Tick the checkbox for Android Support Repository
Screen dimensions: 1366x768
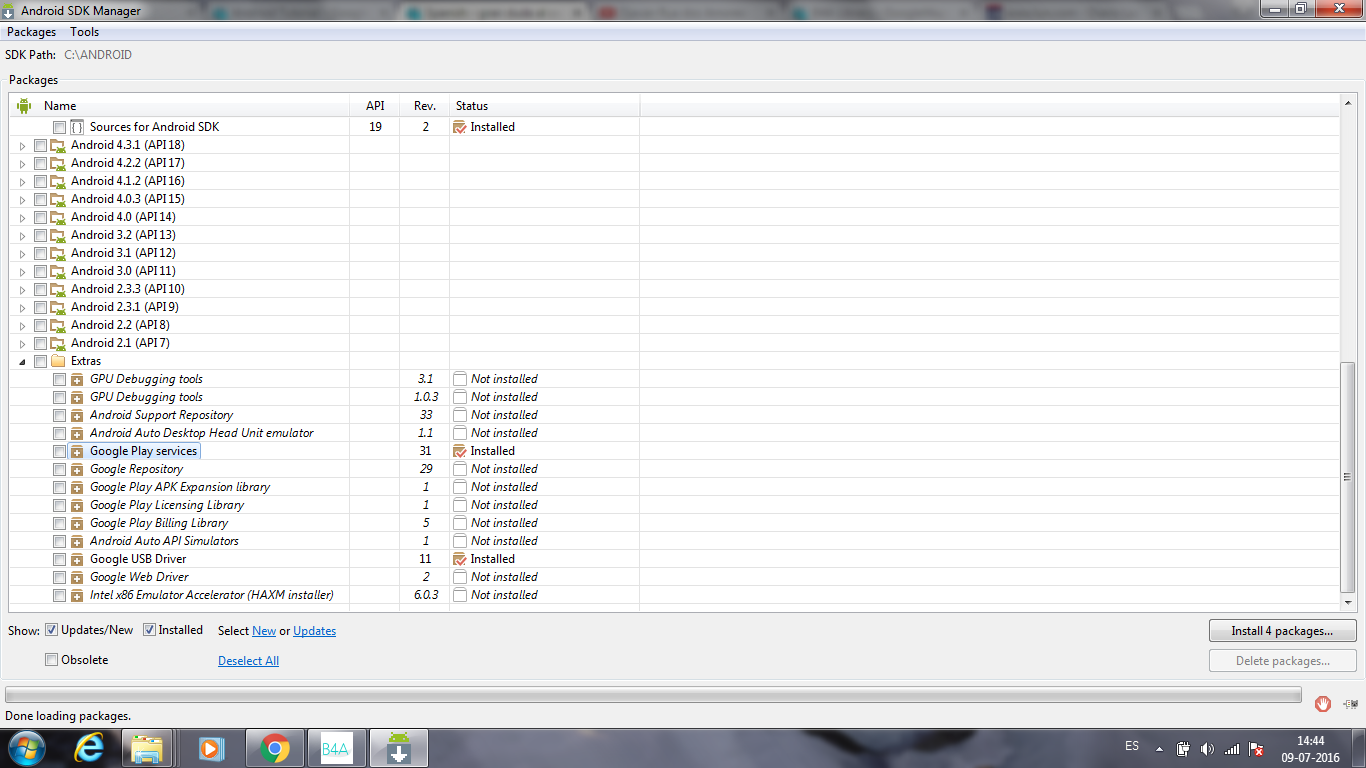click(x=60, y=415)
